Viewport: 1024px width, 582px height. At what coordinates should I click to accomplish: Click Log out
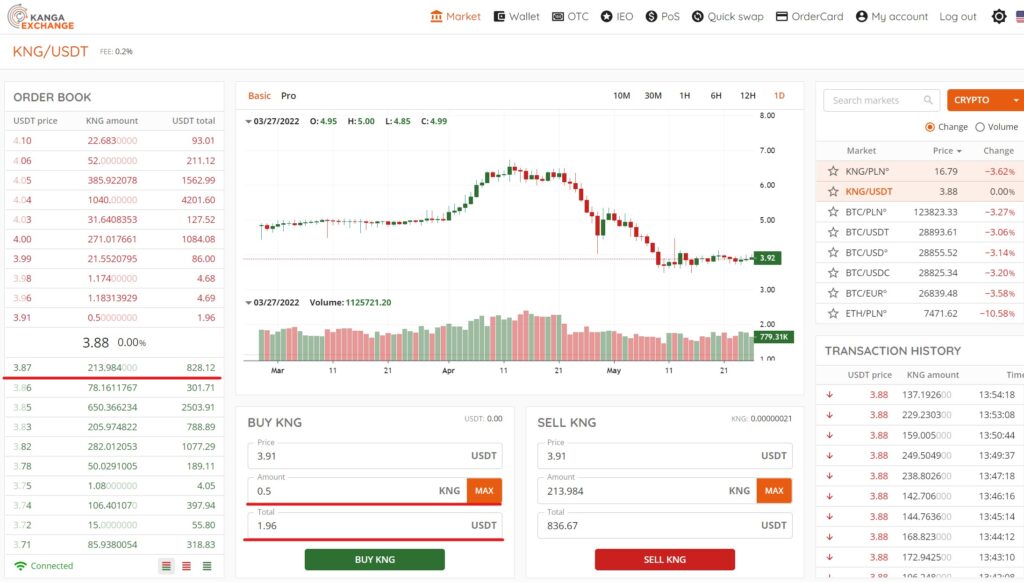(x=957, y=16)
